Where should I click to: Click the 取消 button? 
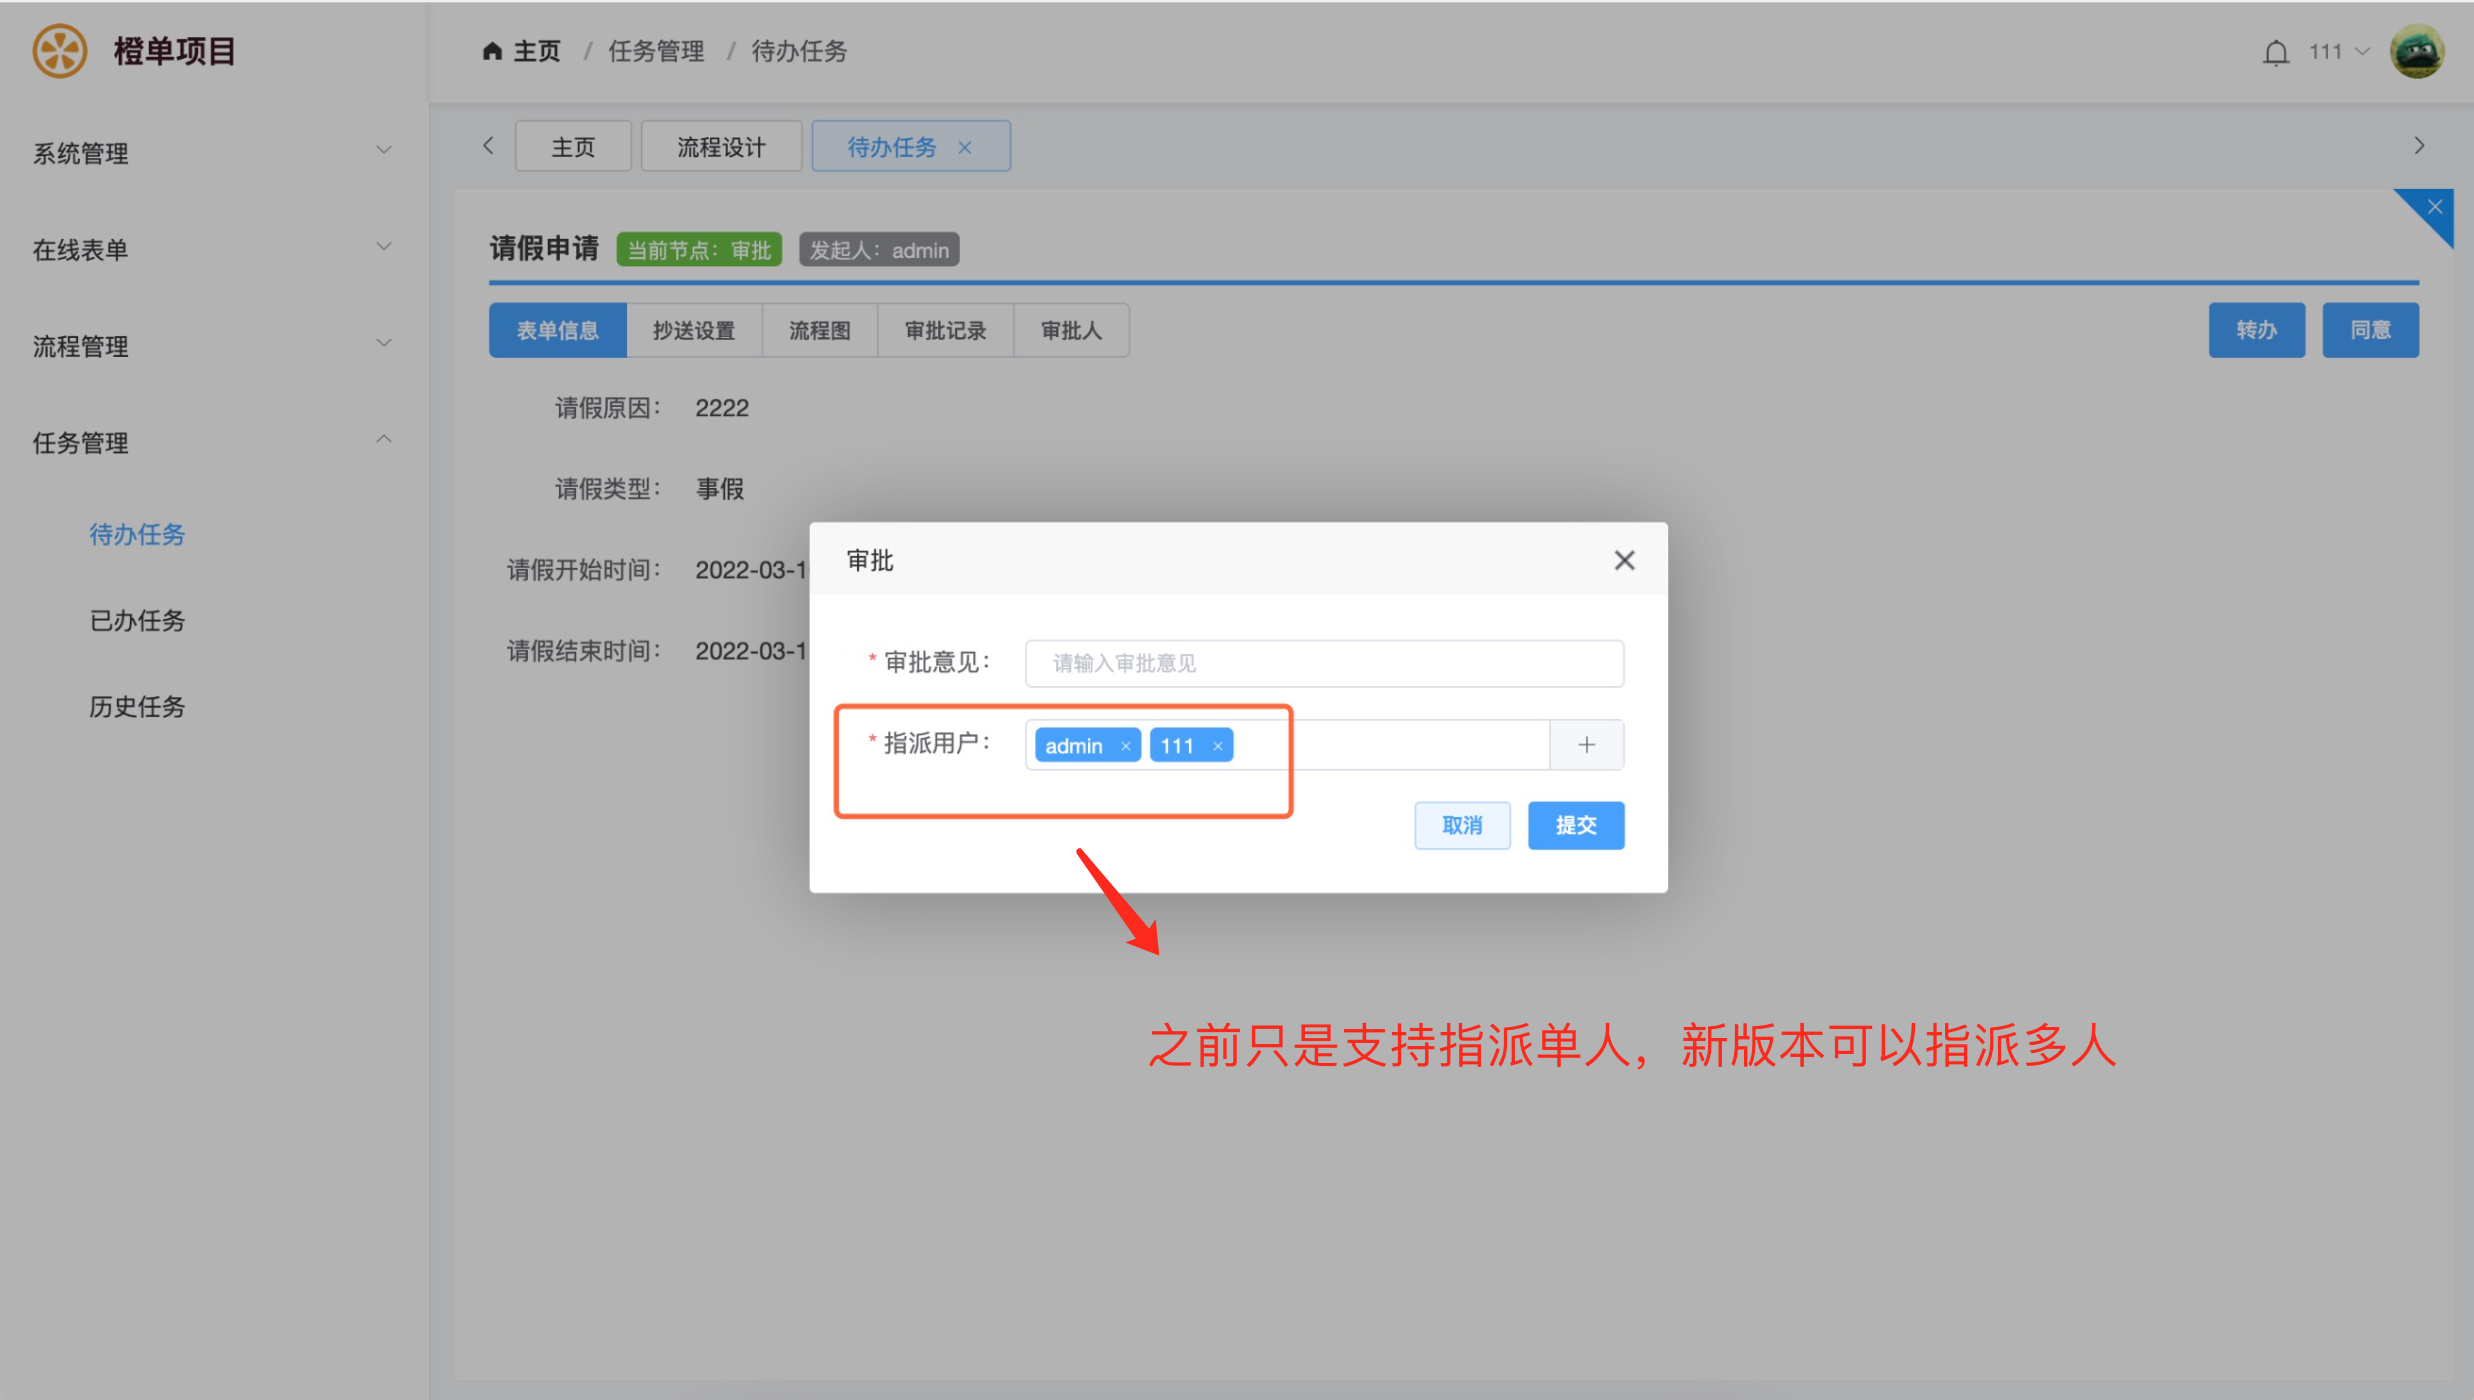[x=1461, y=825]
